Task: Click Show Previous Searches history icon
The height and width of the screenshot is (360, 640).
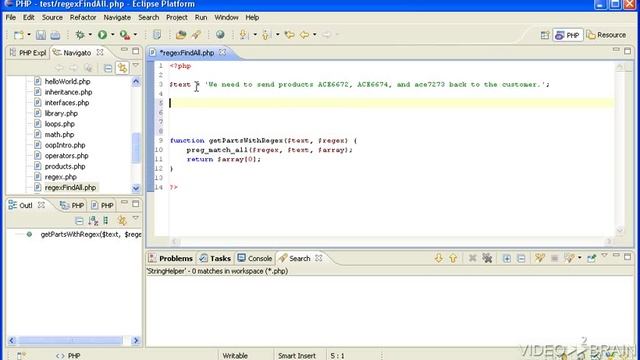Action: click(569, 258)
